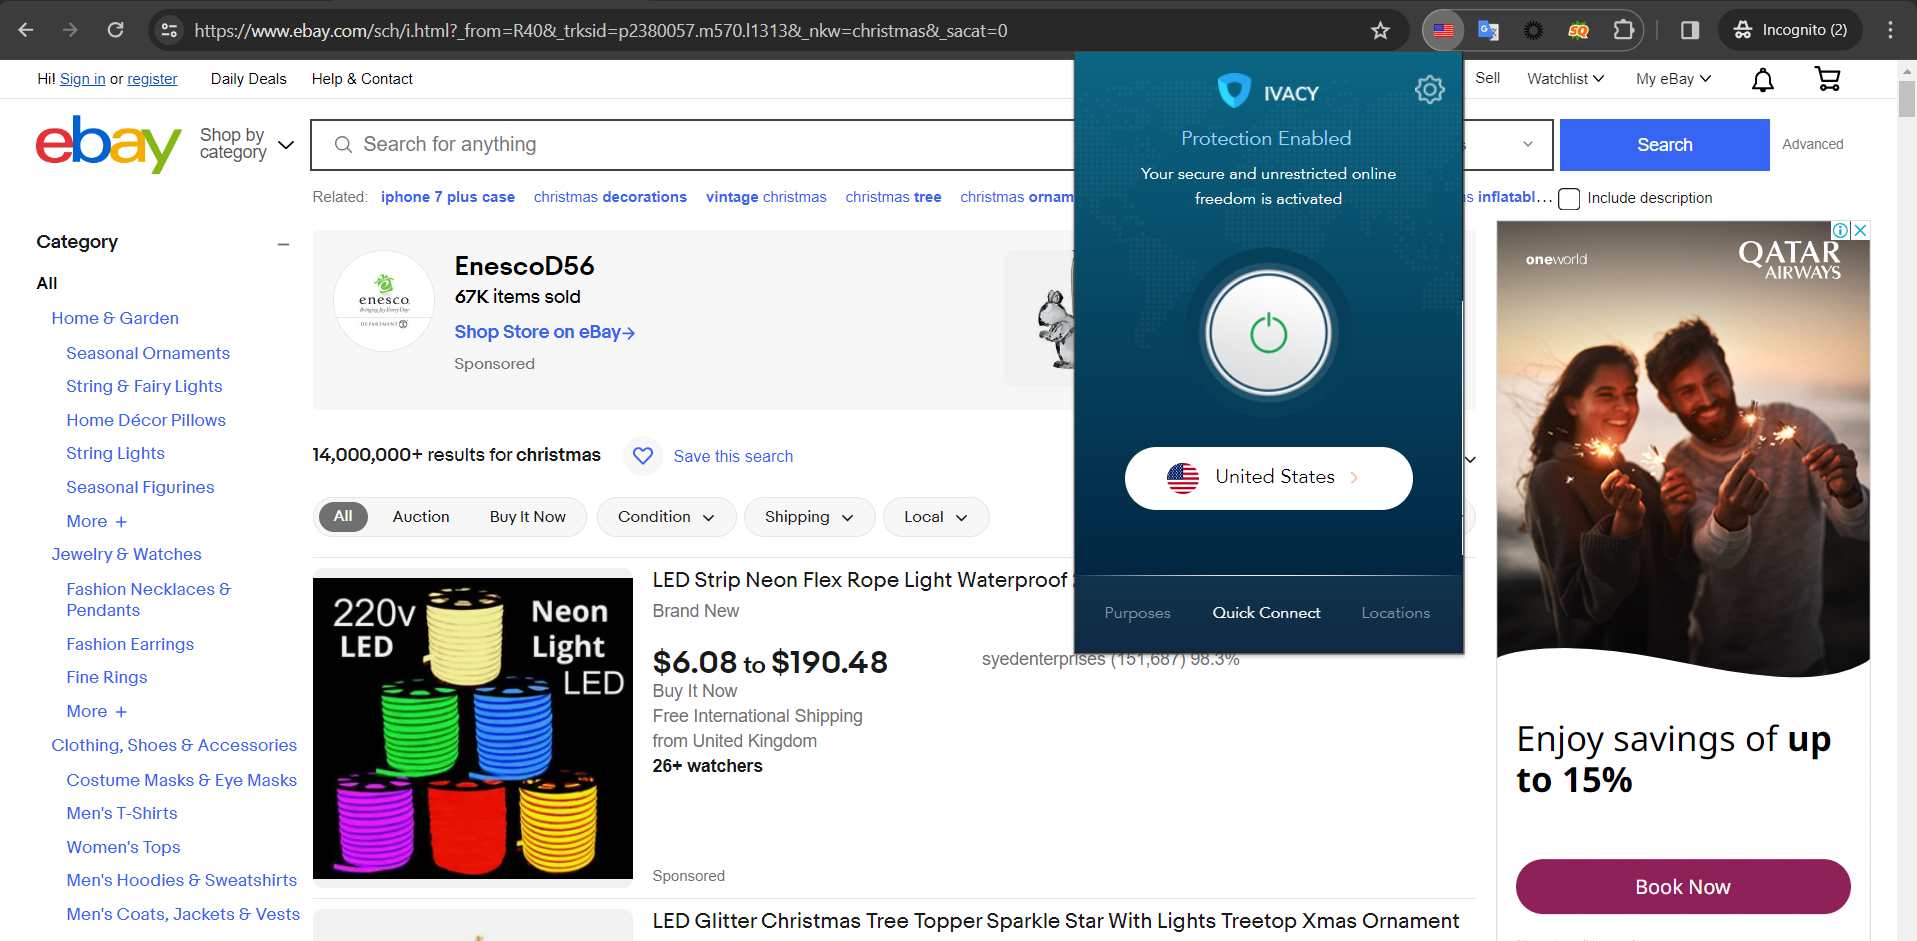Open Daily Deals
This screenshot has height=941, width=1917.
(248, 79)
